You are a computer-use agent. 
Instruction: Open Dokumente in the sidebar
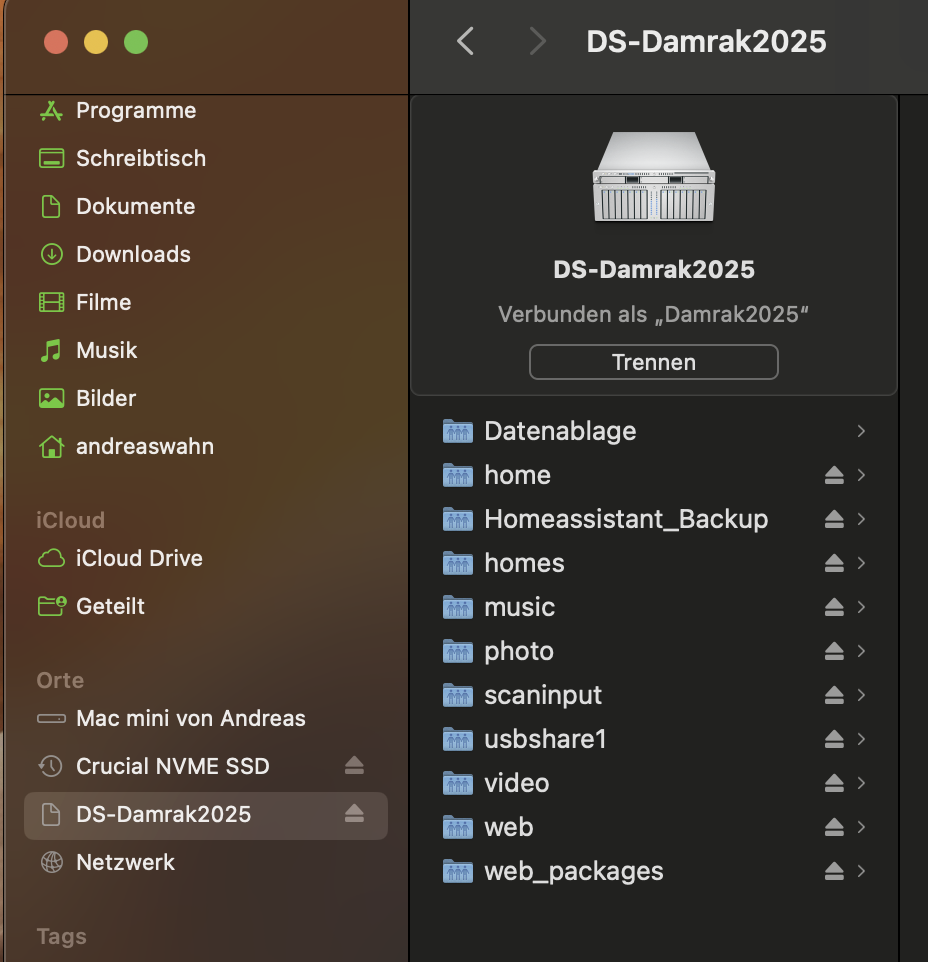click(205, 206)
